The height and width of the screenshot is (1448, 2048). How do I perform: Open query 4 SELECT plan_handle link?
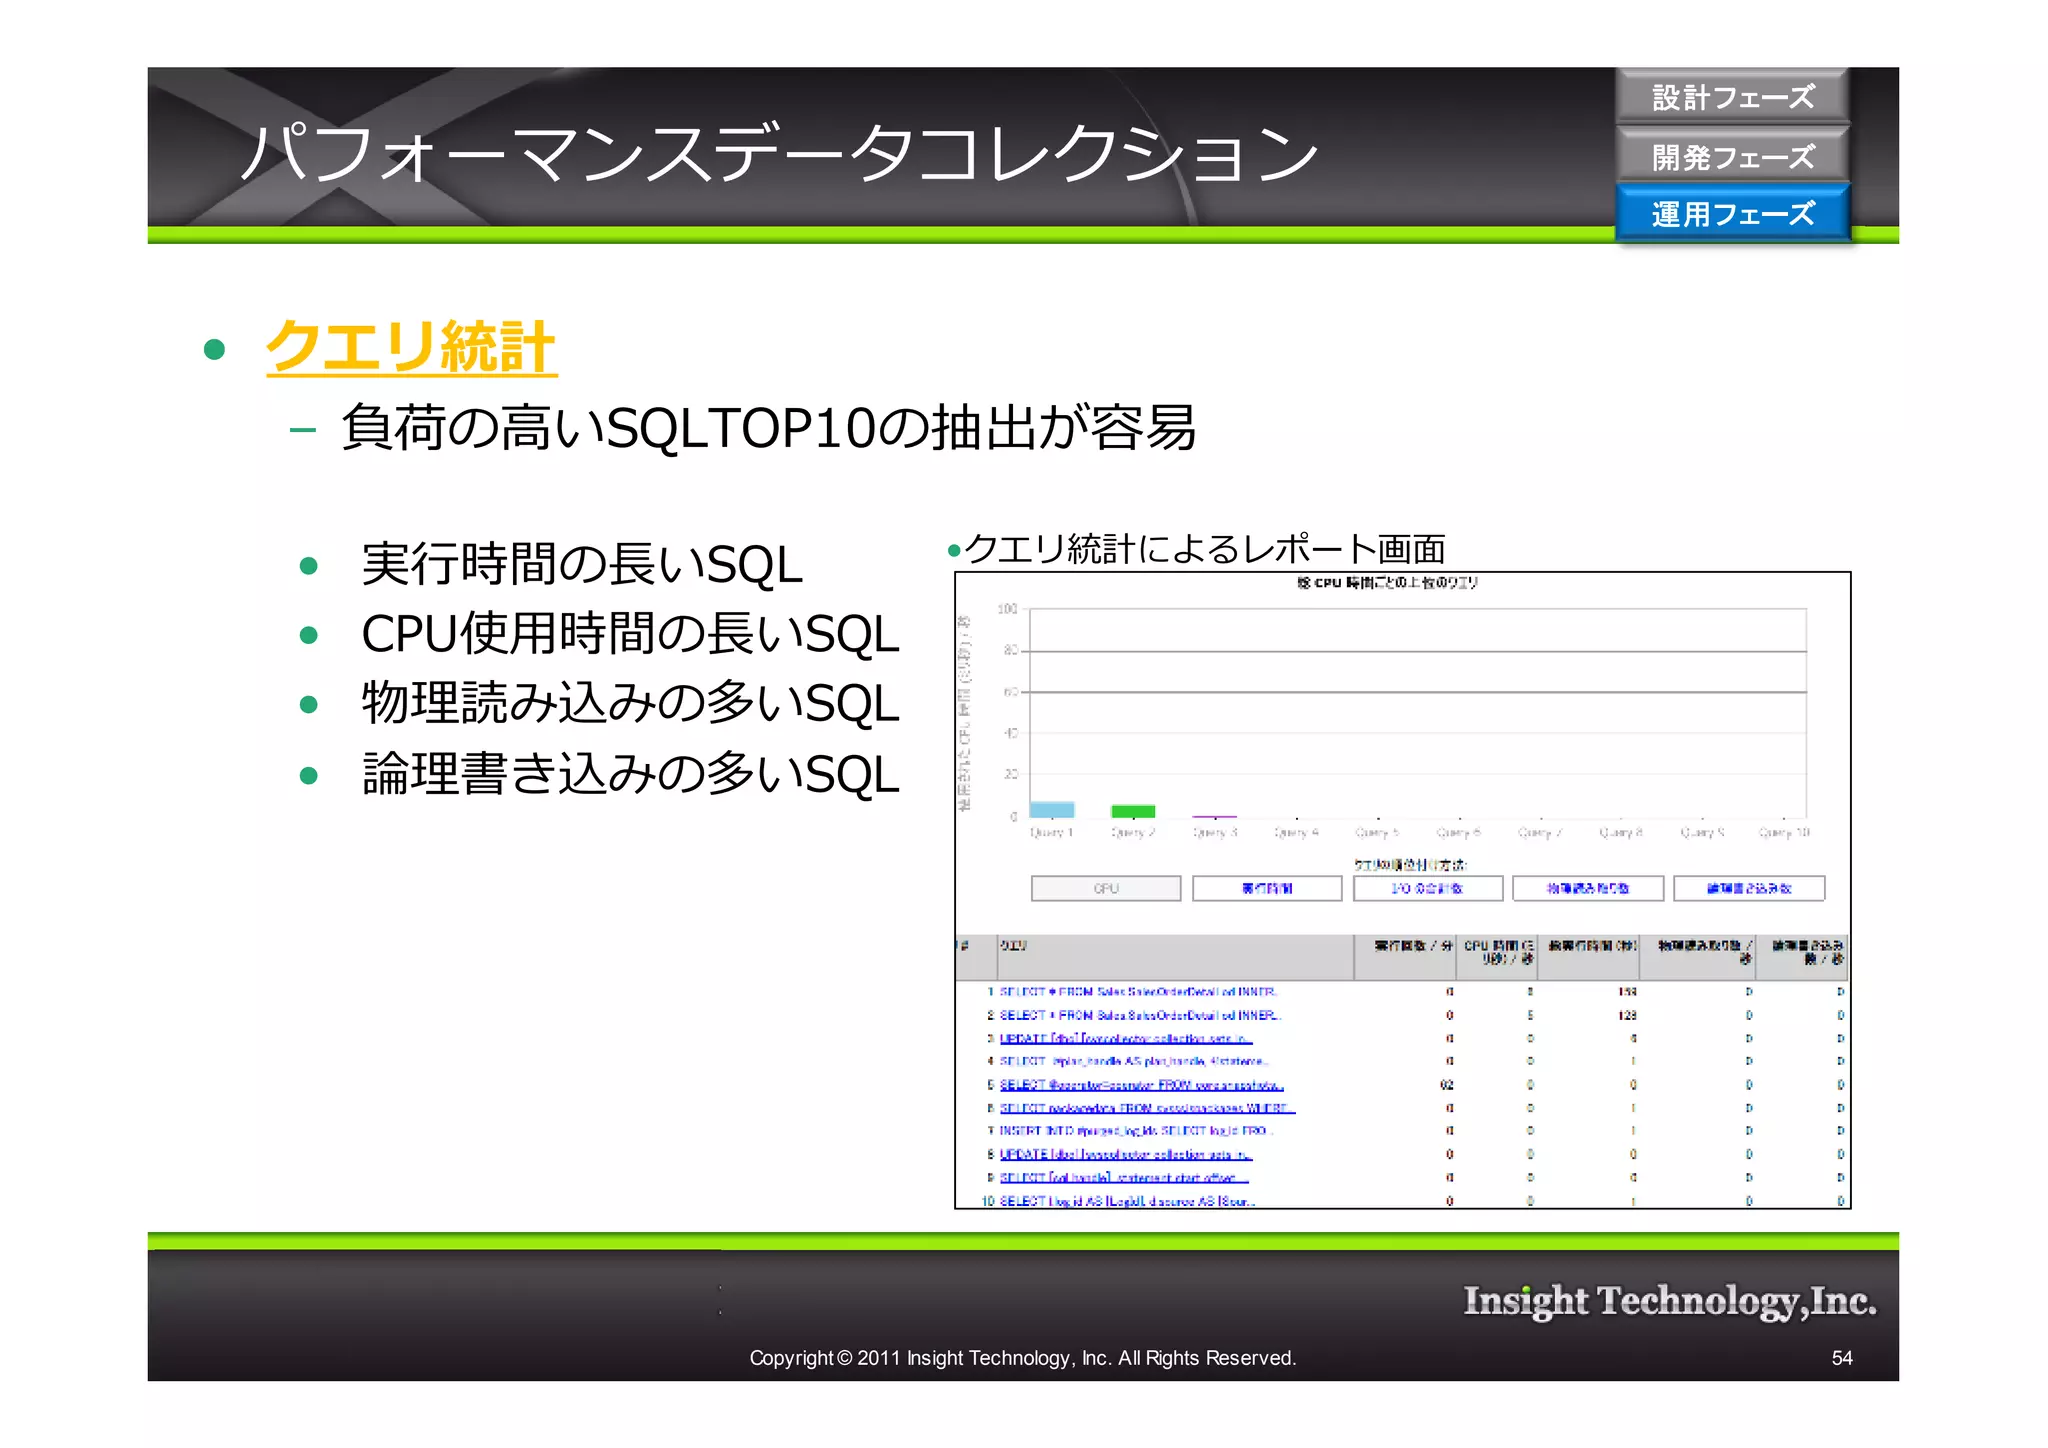point(1134,1061)
